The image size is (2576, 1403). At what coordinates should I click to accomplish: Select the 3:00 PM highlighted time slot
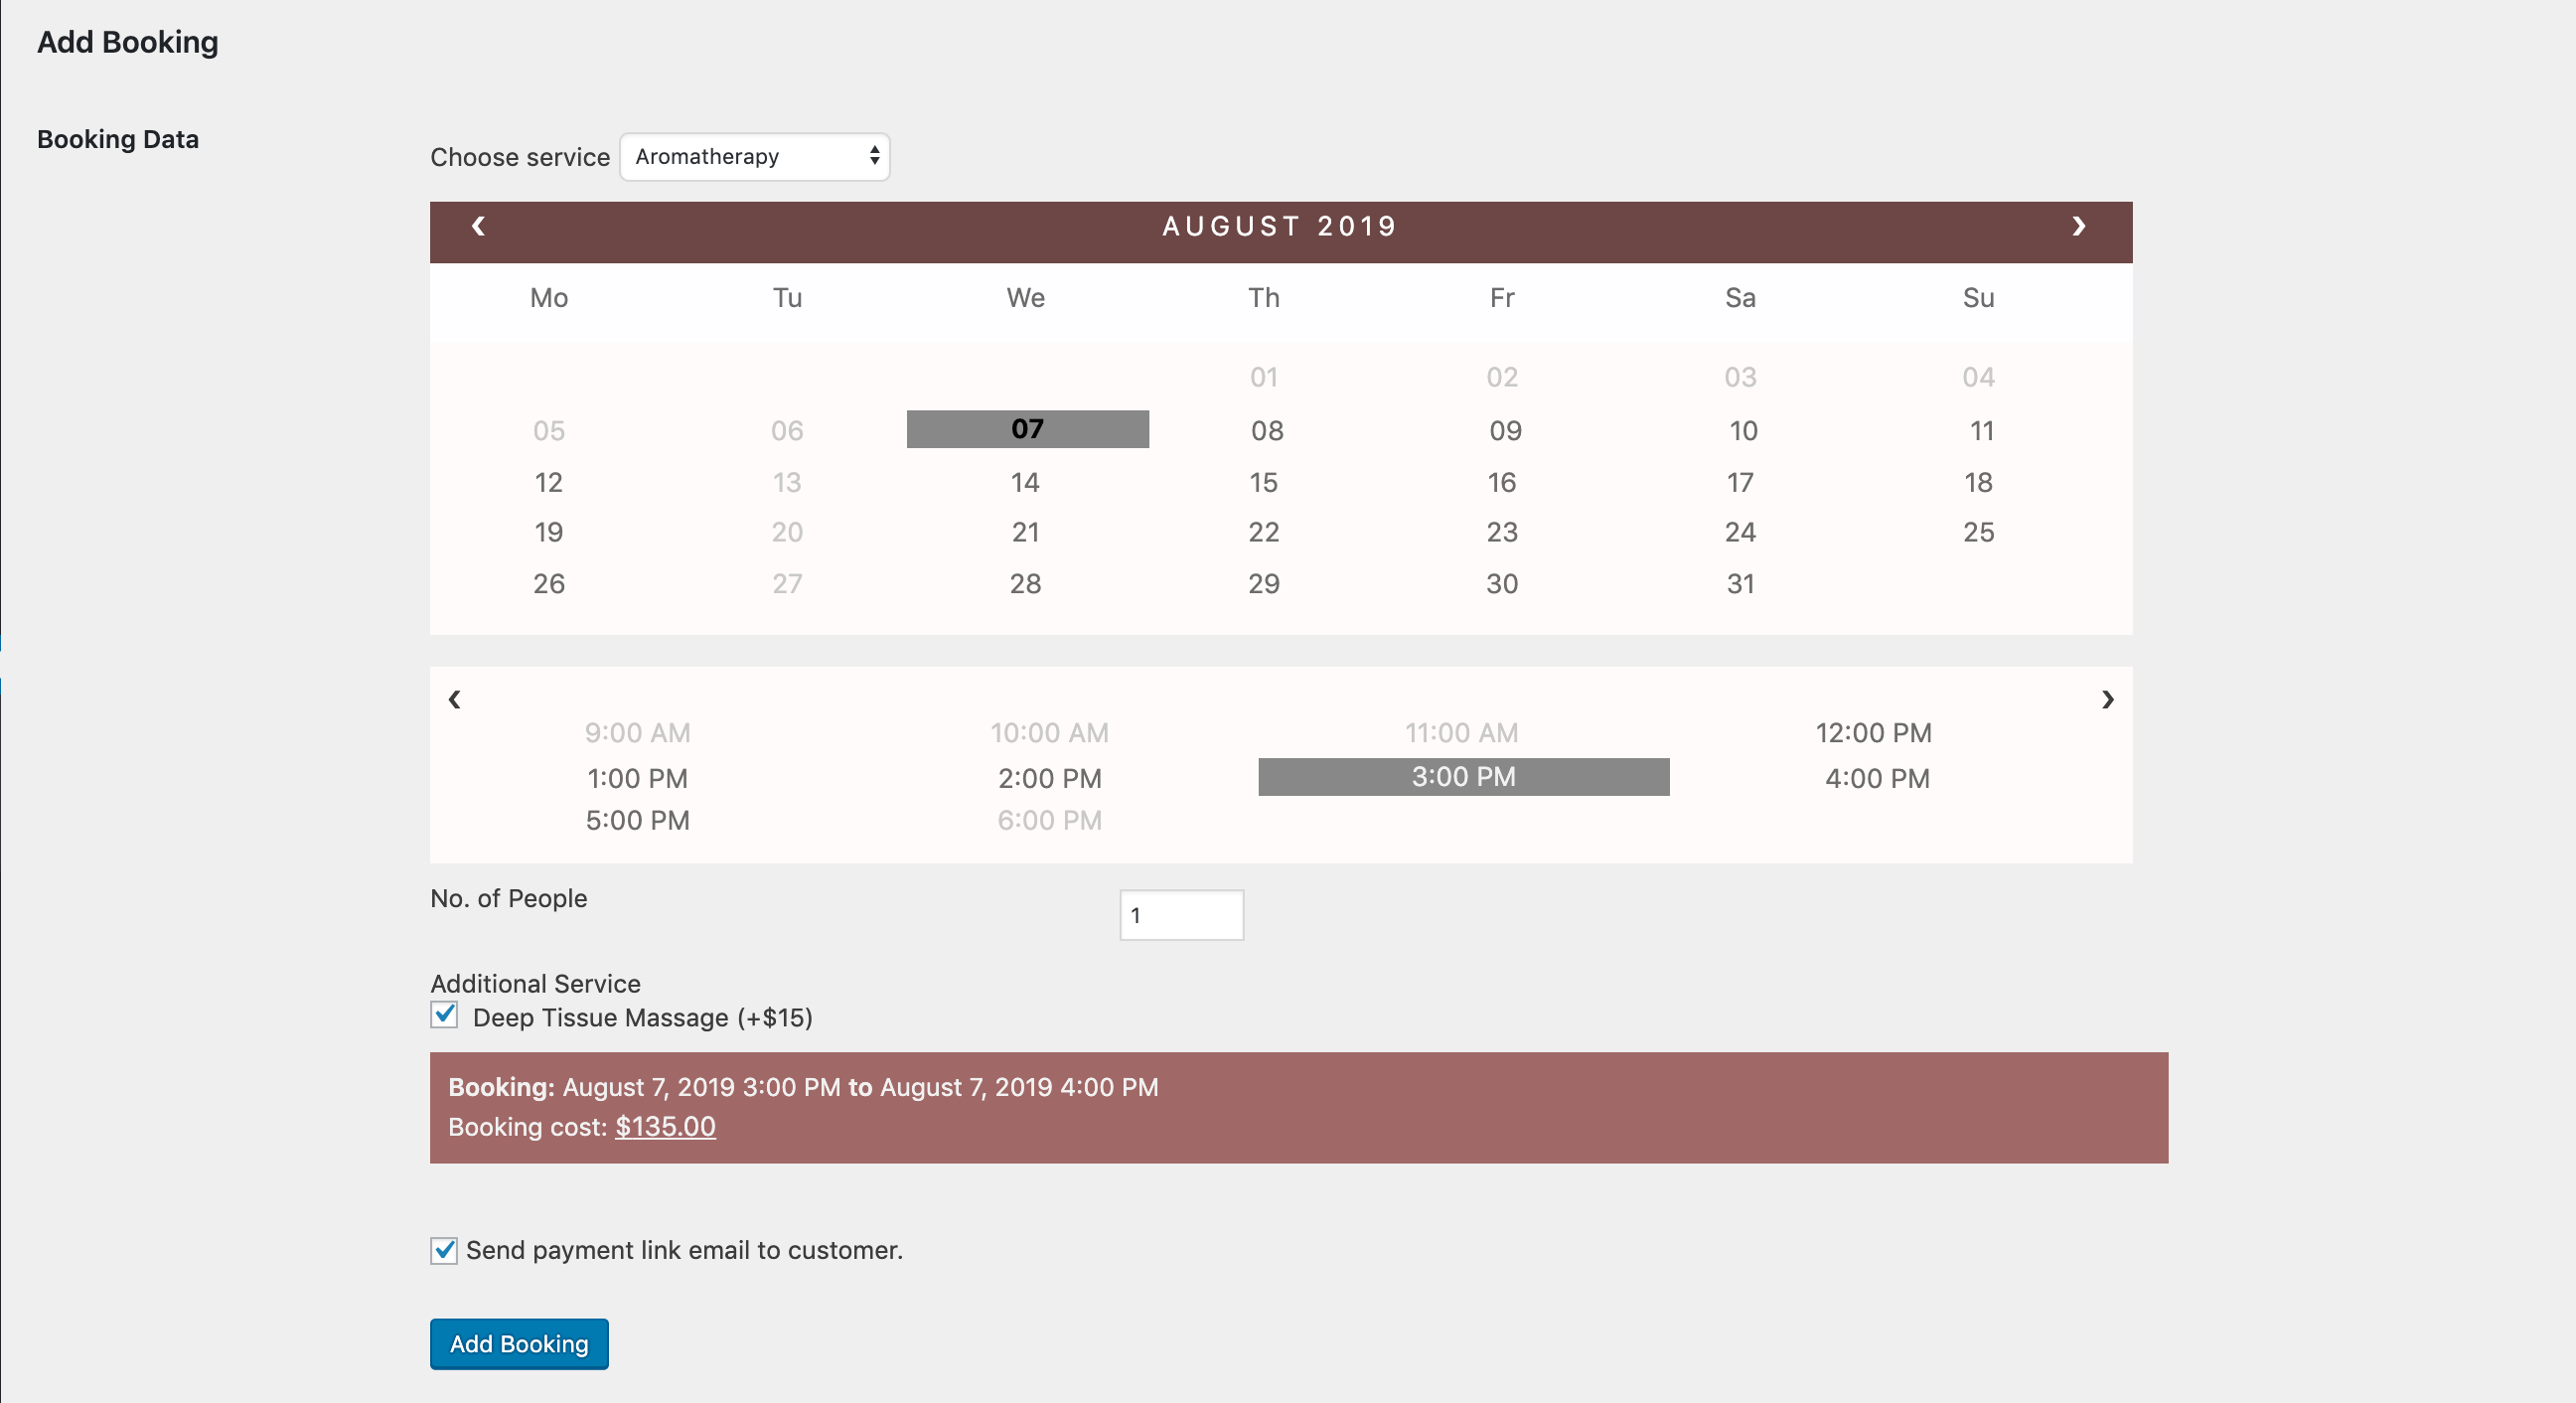coord(1462,776)
